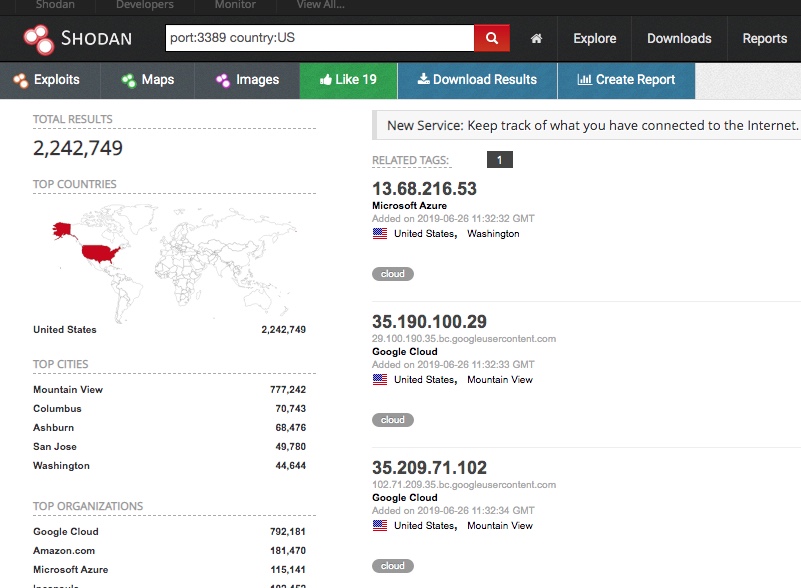
Task: Click Mountain View in 35.209.71.102 result
Action: point(500,526)
